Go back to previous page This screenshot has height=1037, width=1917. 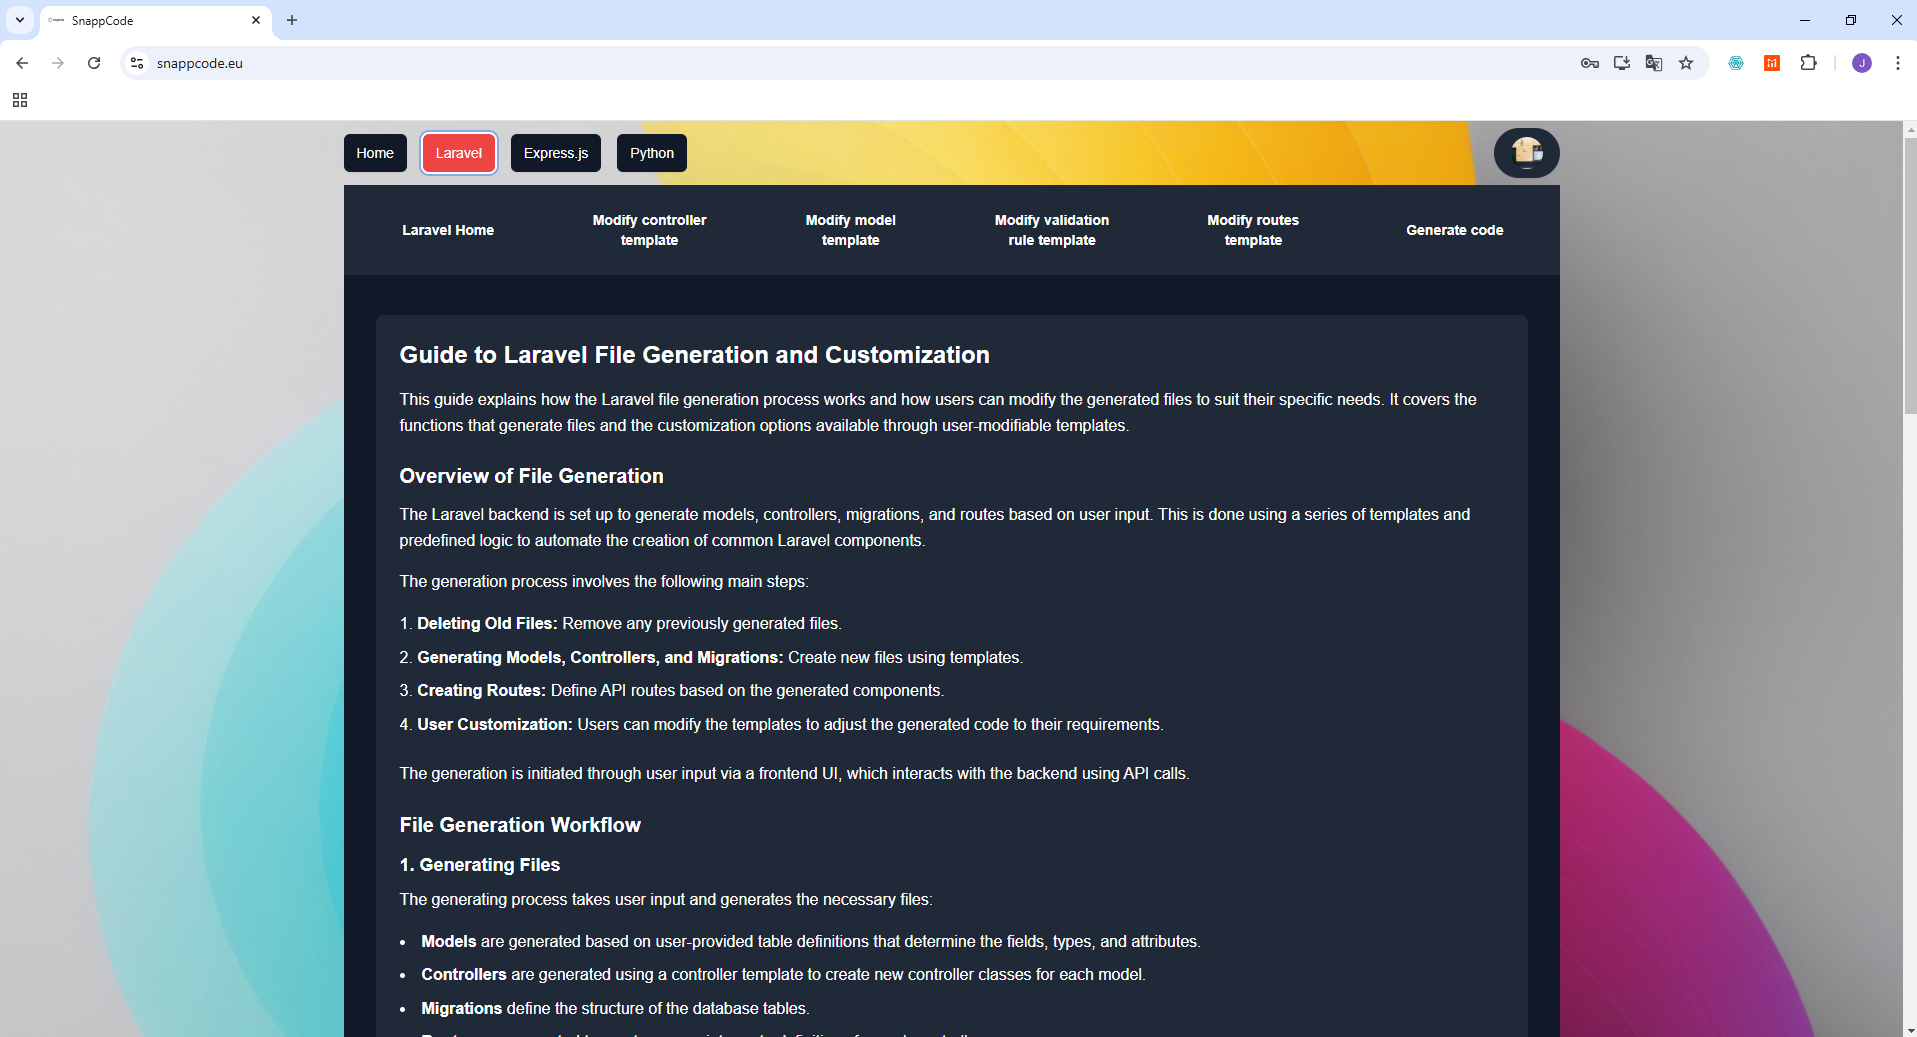pyautogui.click(x=22, y=63)
